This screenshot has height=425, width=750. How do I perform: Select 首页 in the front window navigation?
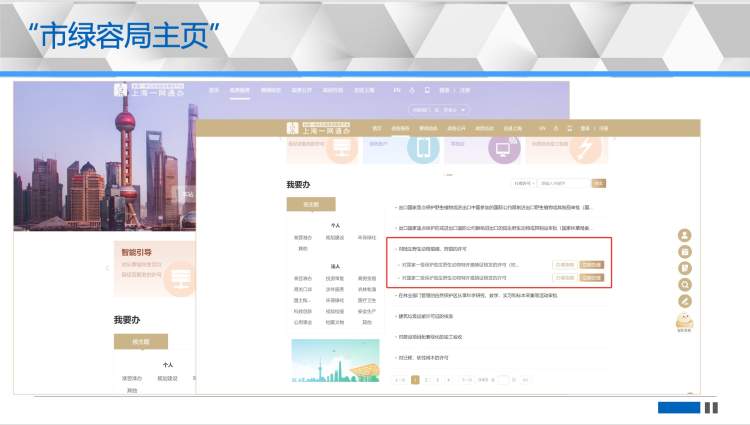coord(377,128)
